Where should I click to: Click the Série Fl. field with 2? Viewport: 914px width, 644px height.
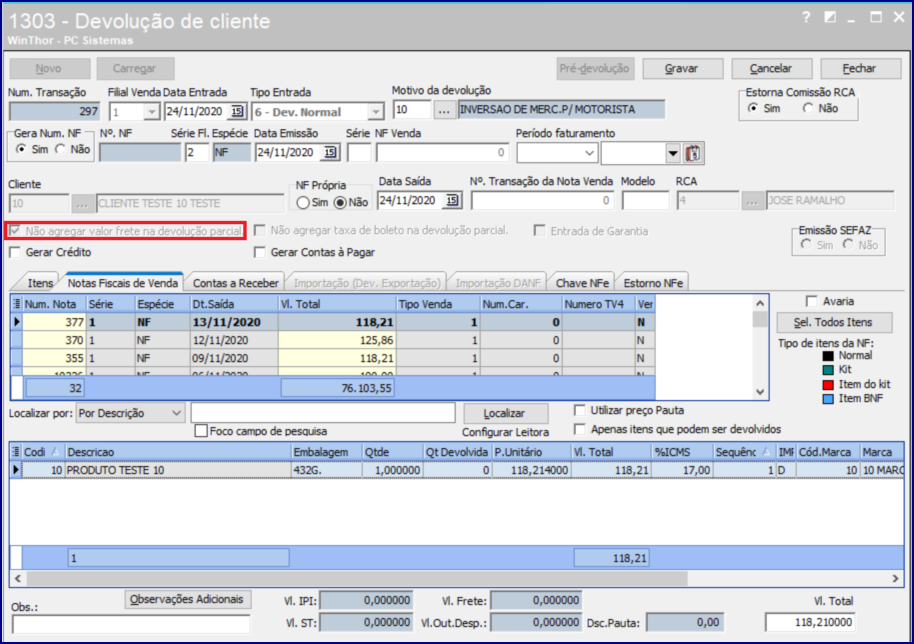click(197, 153)
